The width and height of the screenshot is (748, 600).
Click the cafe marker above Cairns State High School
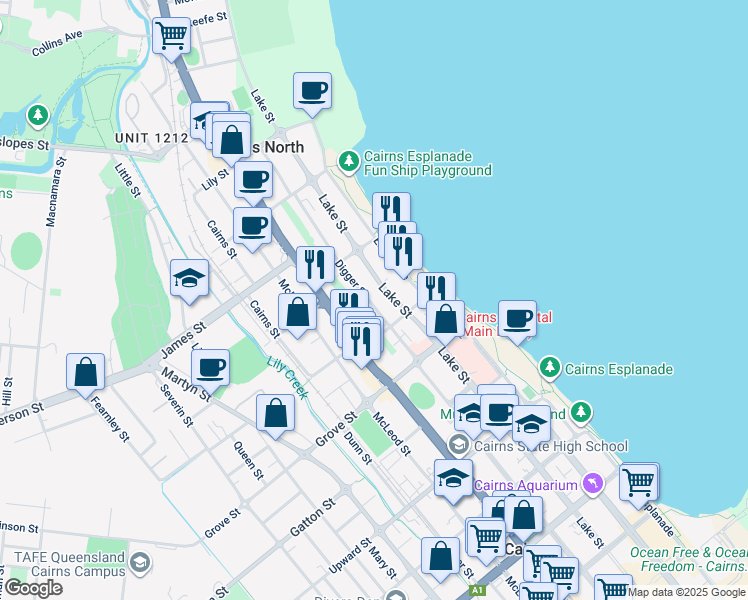[x=499, y=414]
